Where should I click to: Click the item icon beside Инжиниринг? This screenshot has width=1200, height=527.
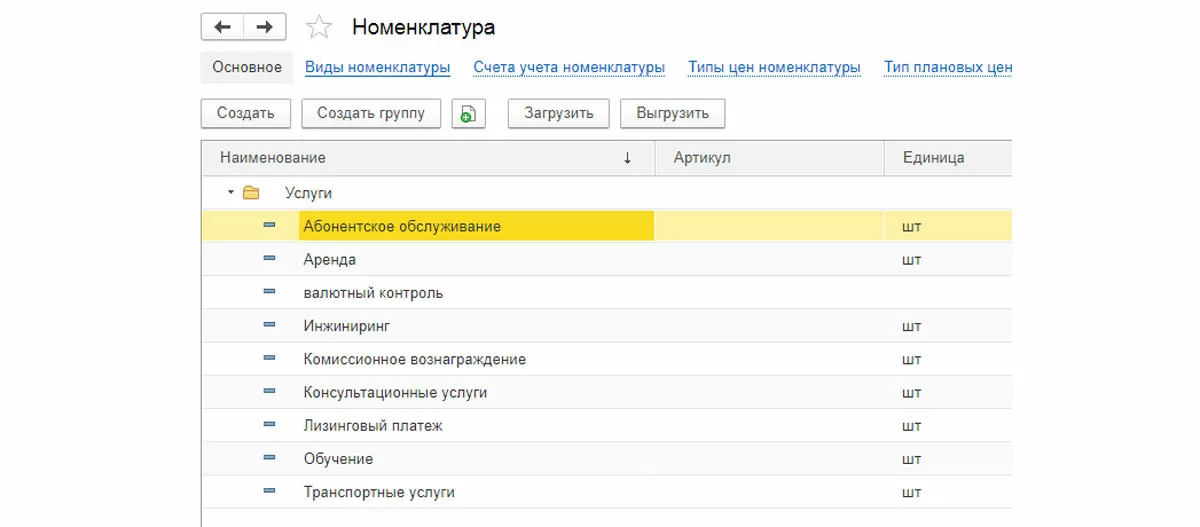click(x=269, y=325)
